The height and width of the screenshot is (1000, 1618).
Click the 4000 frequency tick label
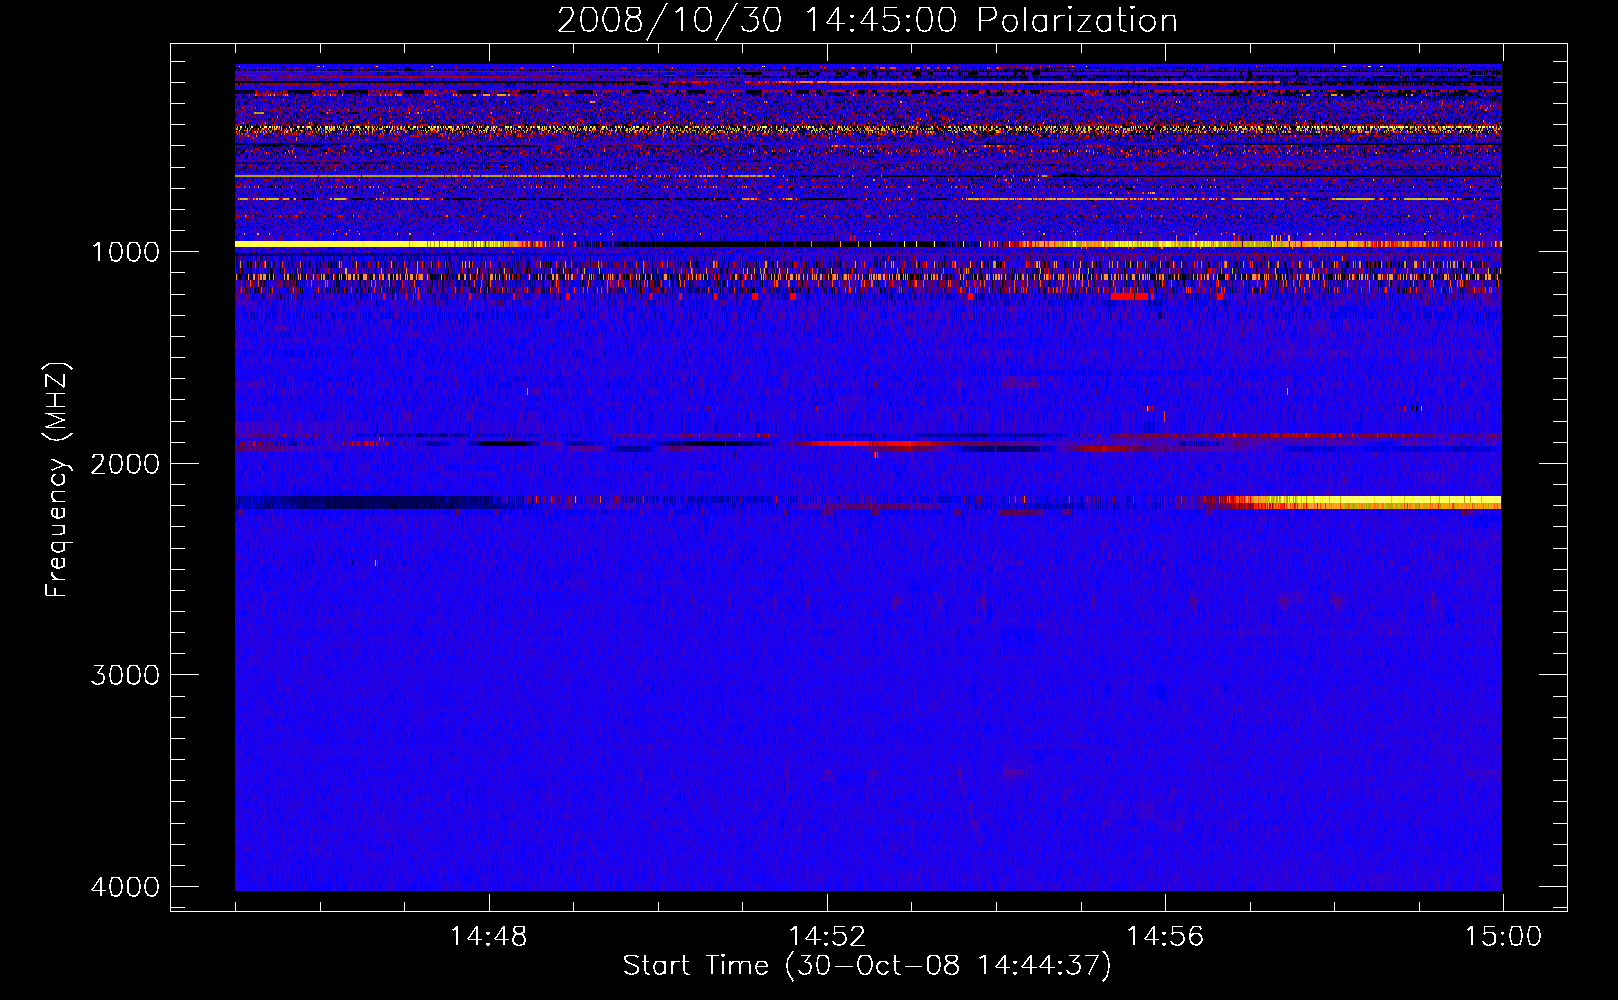coord(125,887)
